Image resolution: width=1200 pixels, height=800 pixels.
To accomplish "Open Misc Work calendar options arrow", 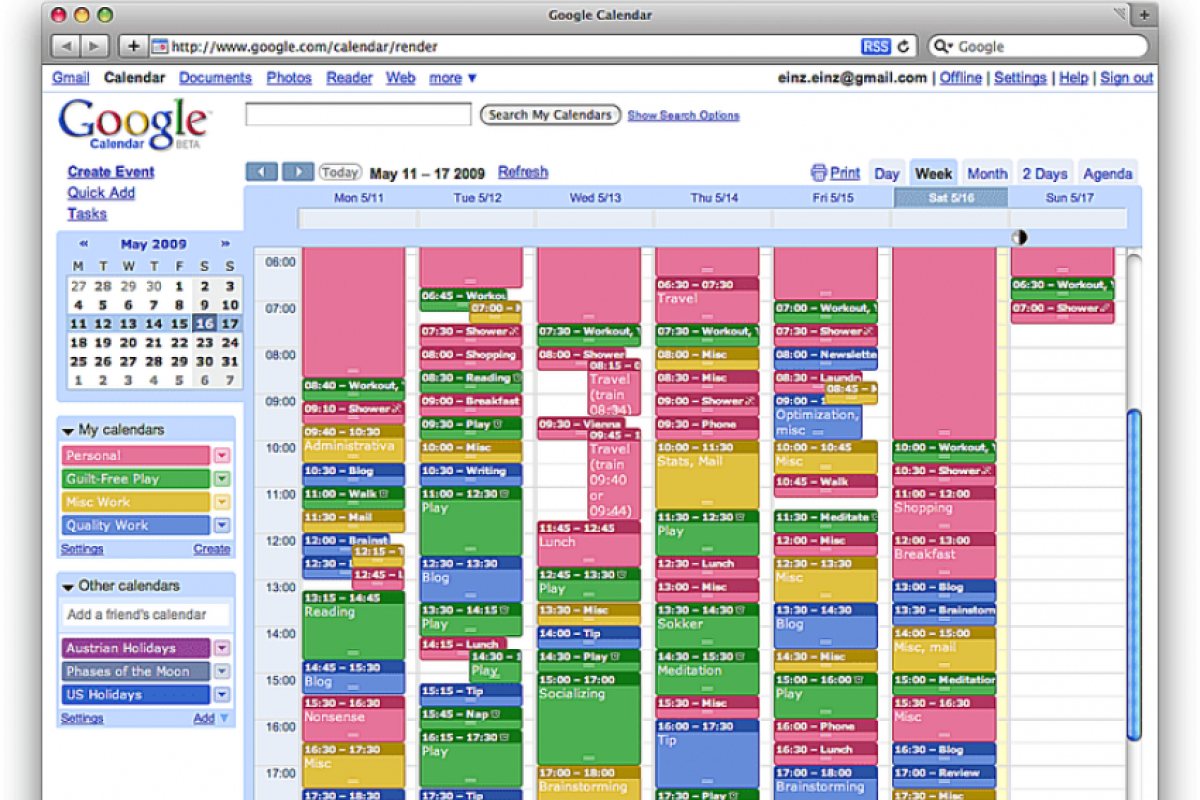I will point(222,502).
